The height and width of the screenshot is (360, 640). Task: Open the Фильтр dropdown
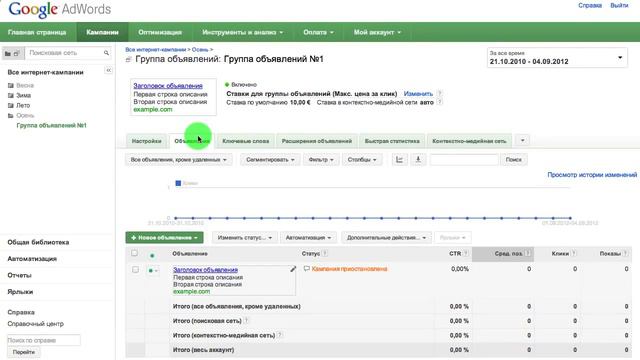[x=321, y=160]
